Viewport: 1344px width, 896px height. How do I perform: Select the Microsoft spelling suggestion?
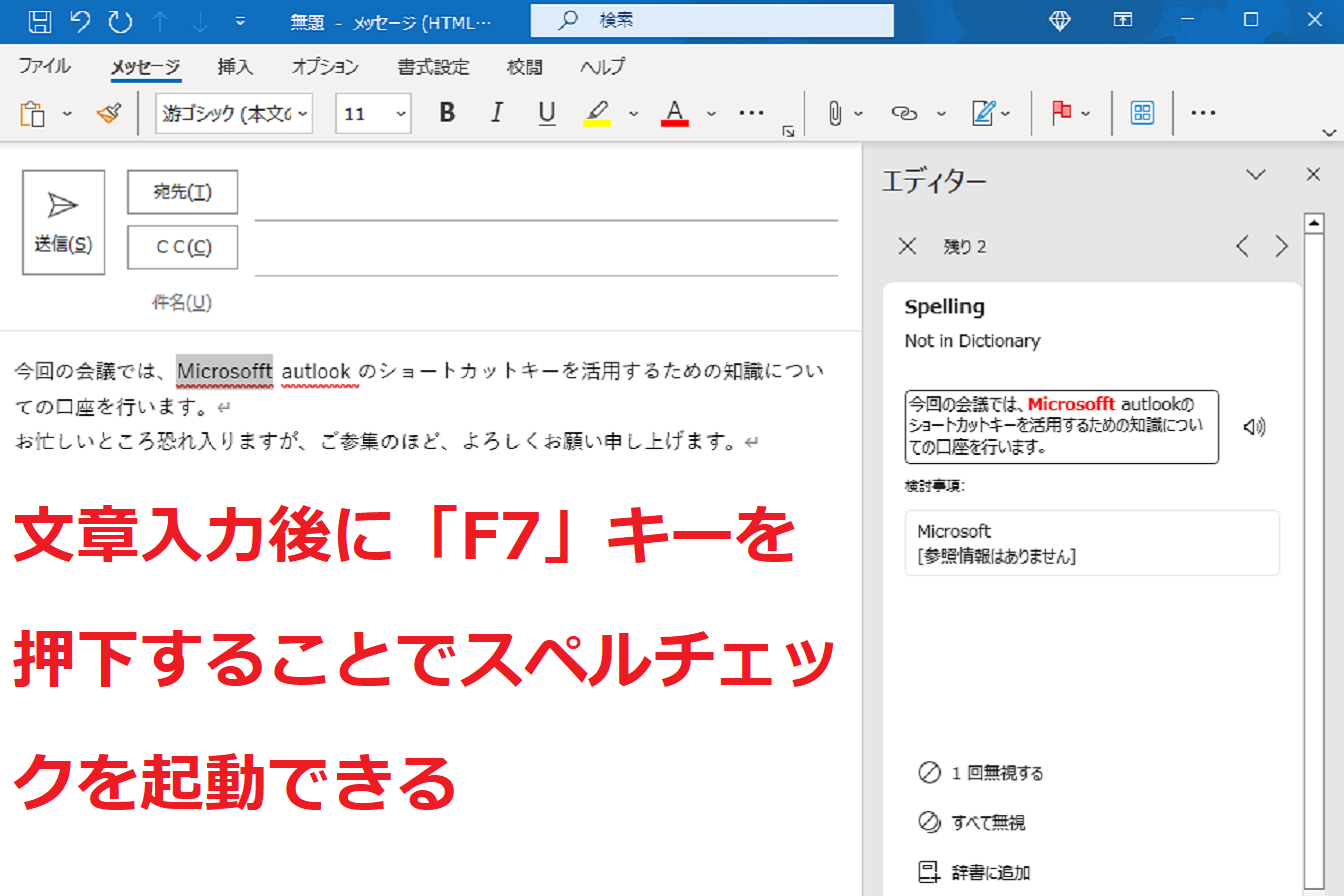pyautogui.click(x=1078, y=543)
